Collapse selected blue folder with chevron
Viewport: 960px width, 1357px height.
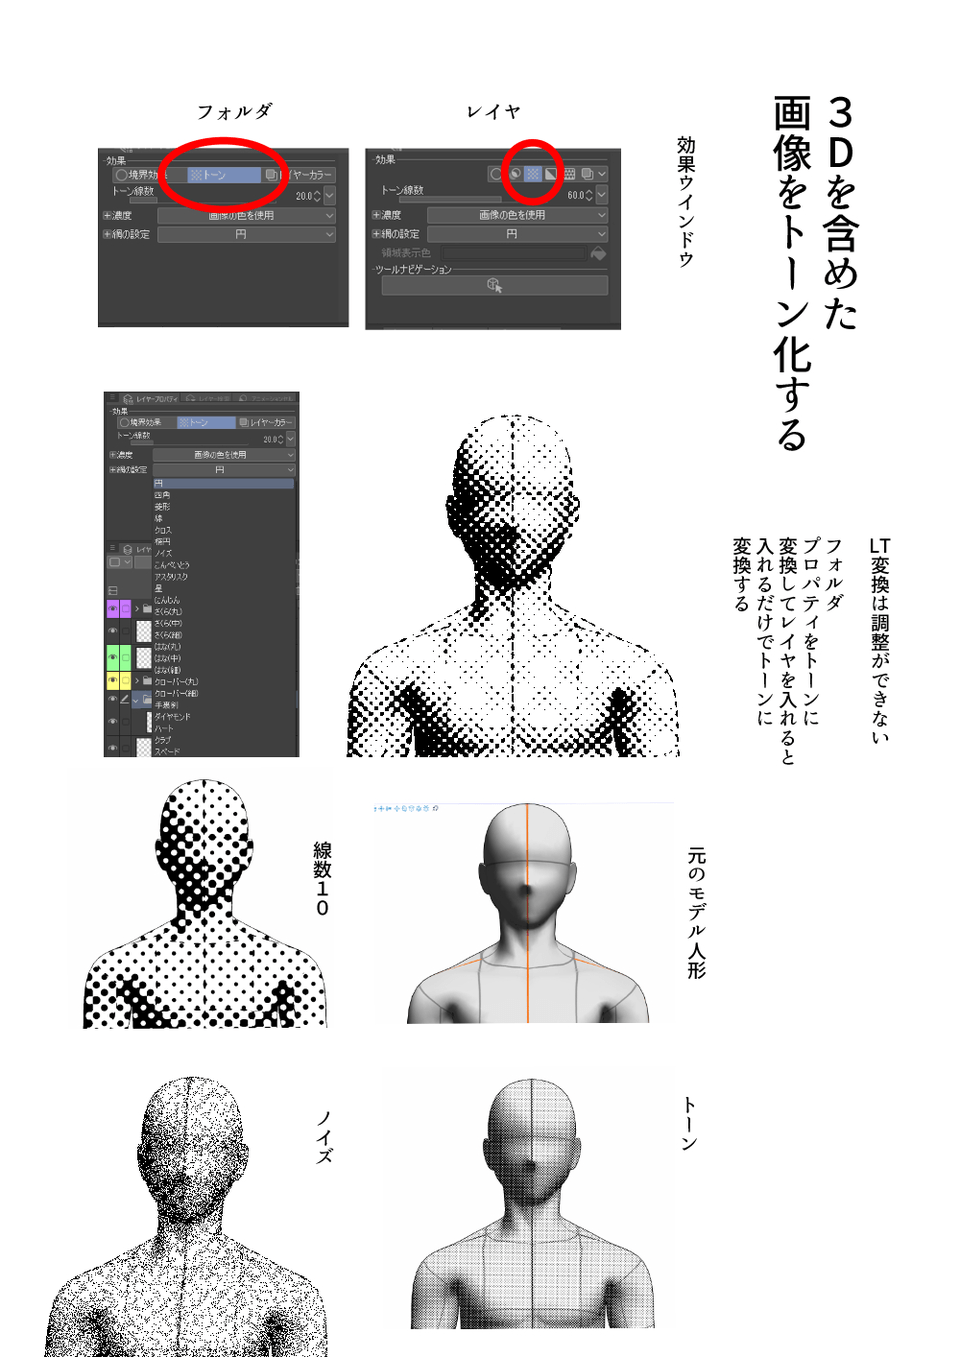[135, 701]
